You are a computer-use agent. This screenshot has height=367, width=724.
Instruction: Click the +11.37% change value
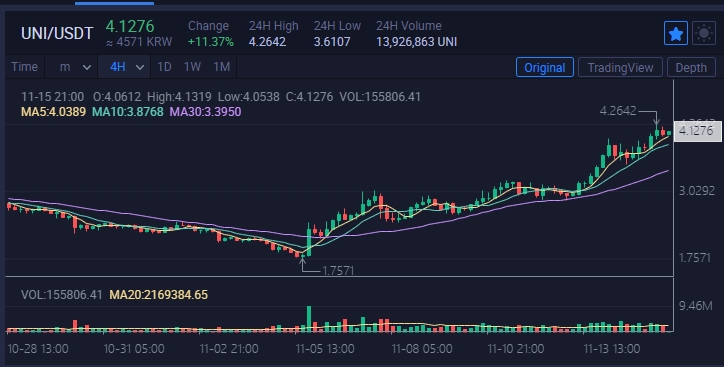211,42
